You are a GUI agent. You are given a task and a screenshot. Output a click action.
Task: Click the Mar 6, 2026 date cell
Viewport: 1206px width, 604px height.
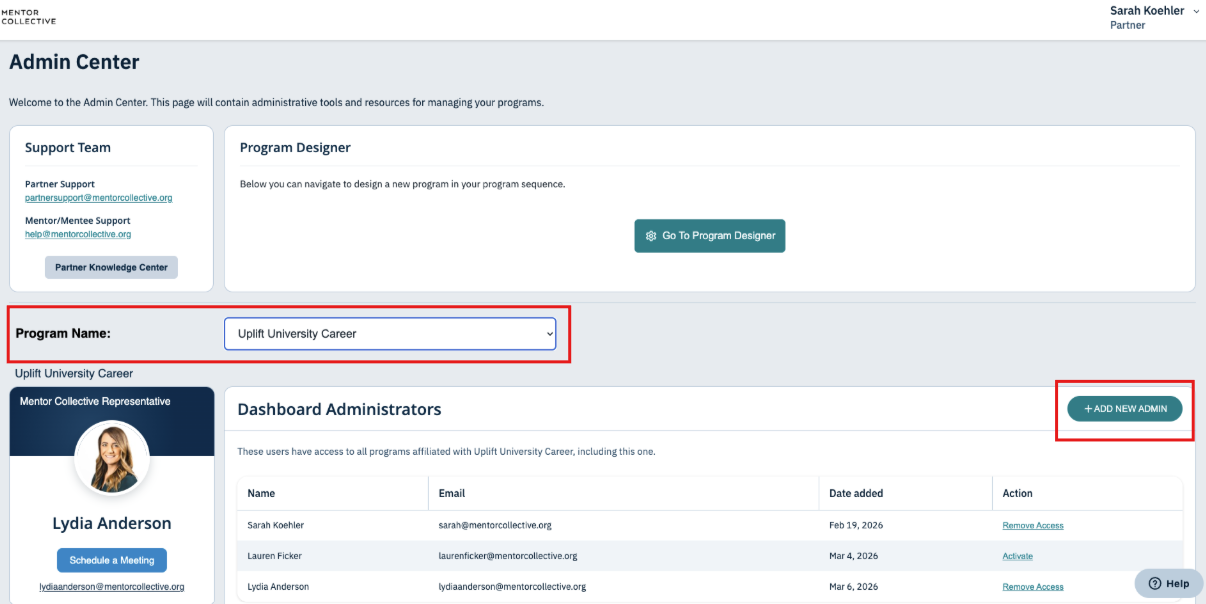(x=853, y=587)
